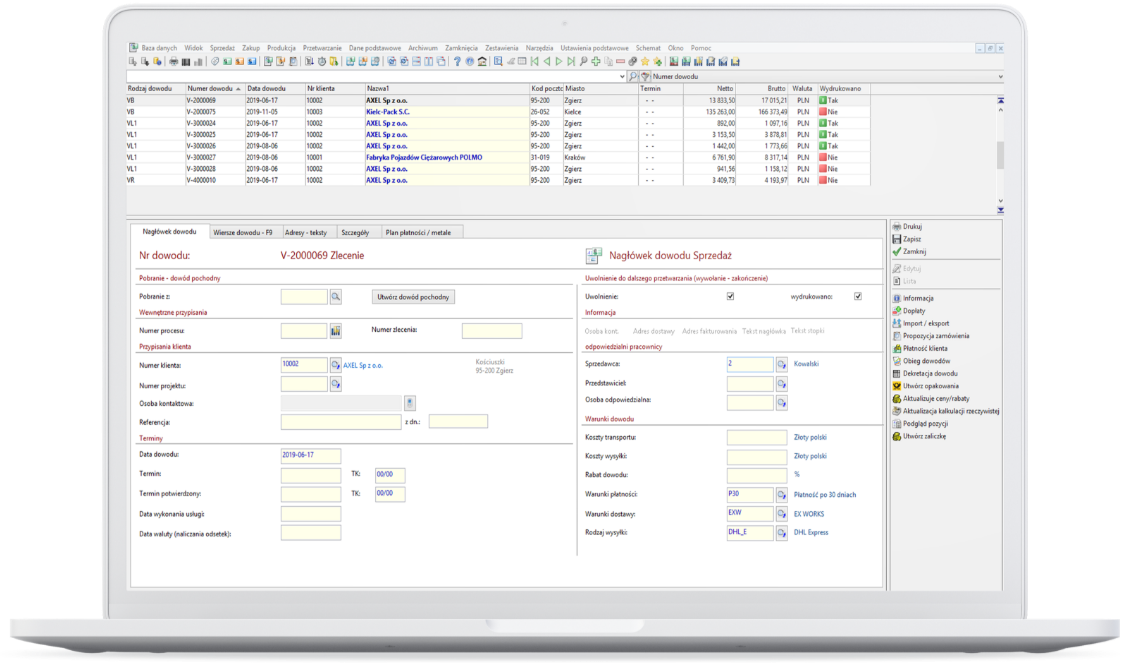The image size is (1129, 663).
Task: Switch to the Adresy - teksty tab
Action: [x=306, y=233]
